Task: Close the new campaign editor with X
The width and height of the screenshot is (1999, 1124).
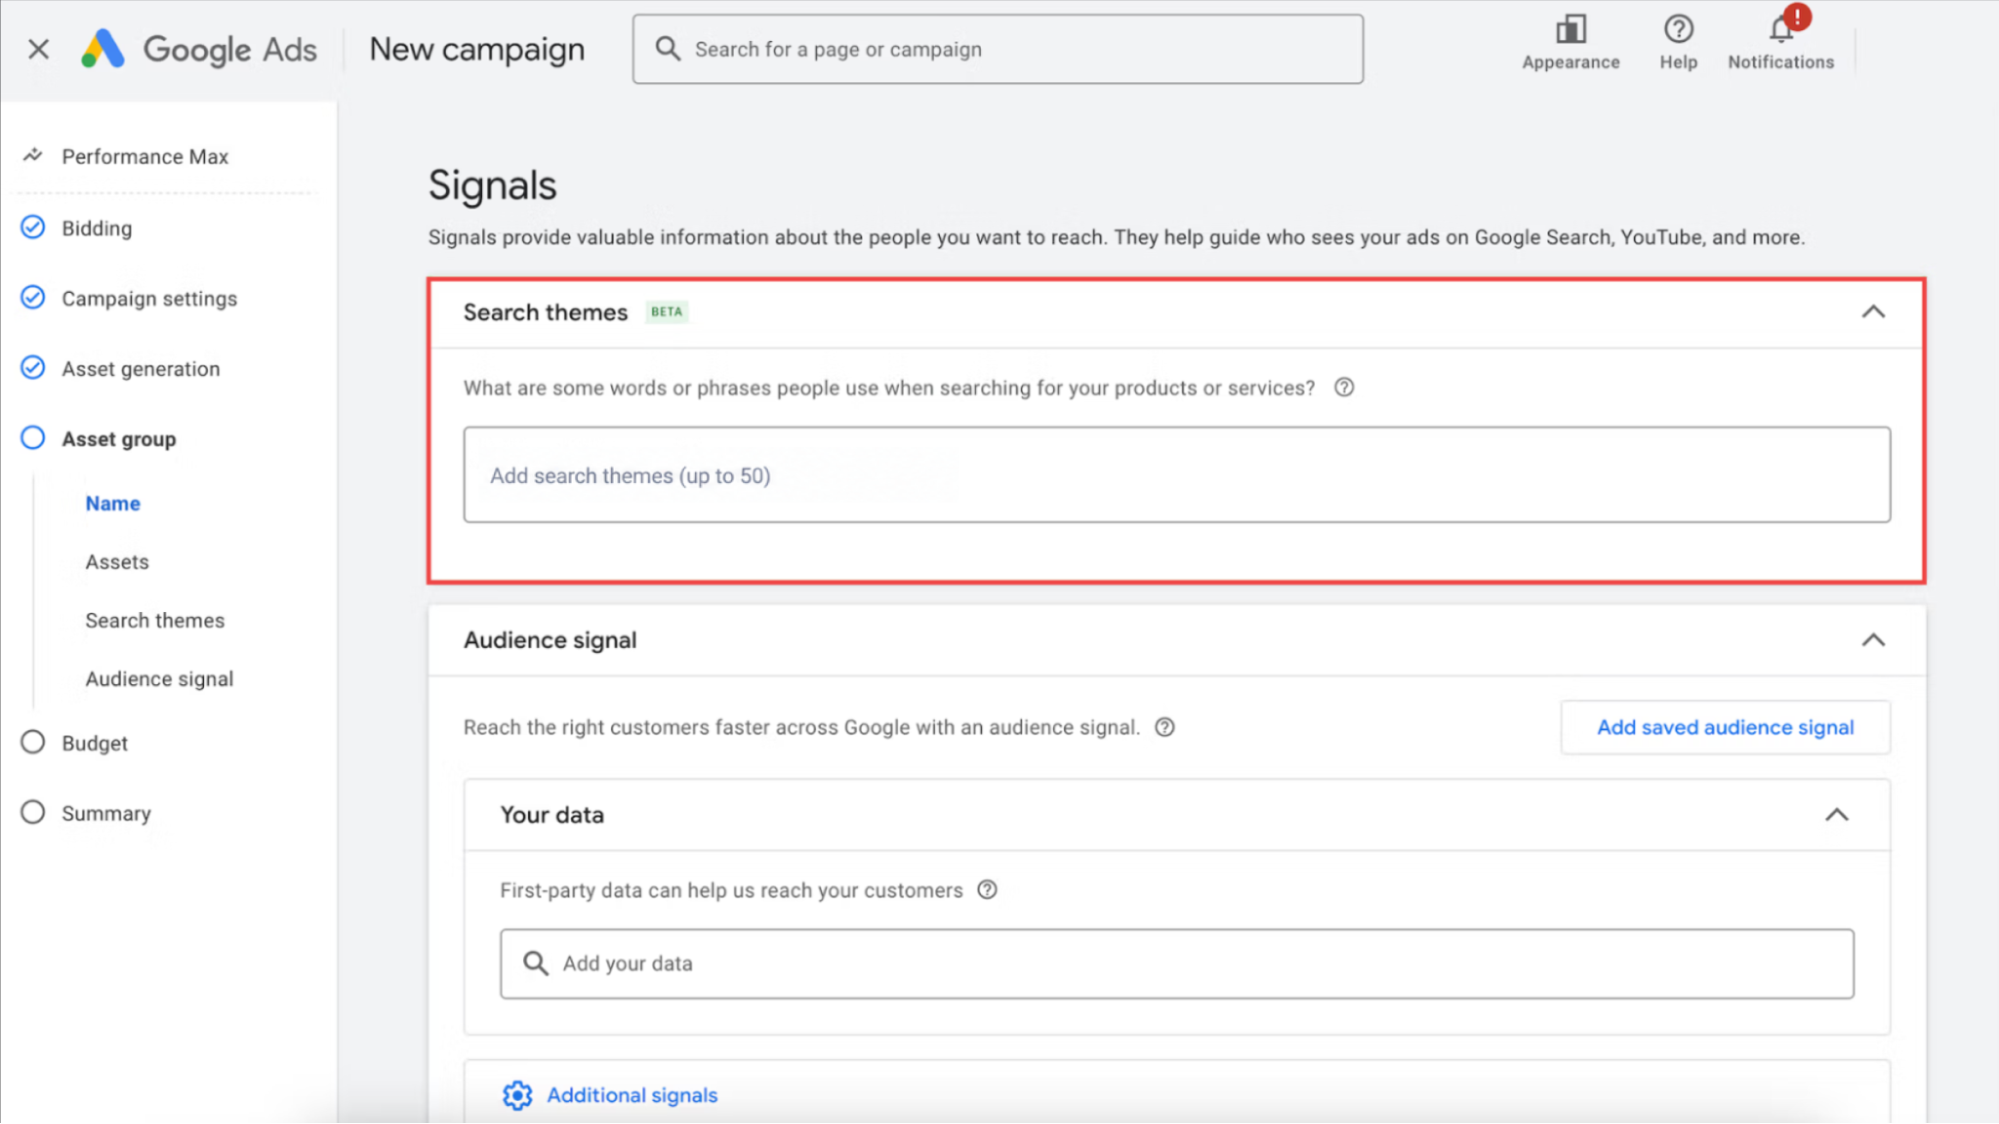Action: tap(38, 49)
